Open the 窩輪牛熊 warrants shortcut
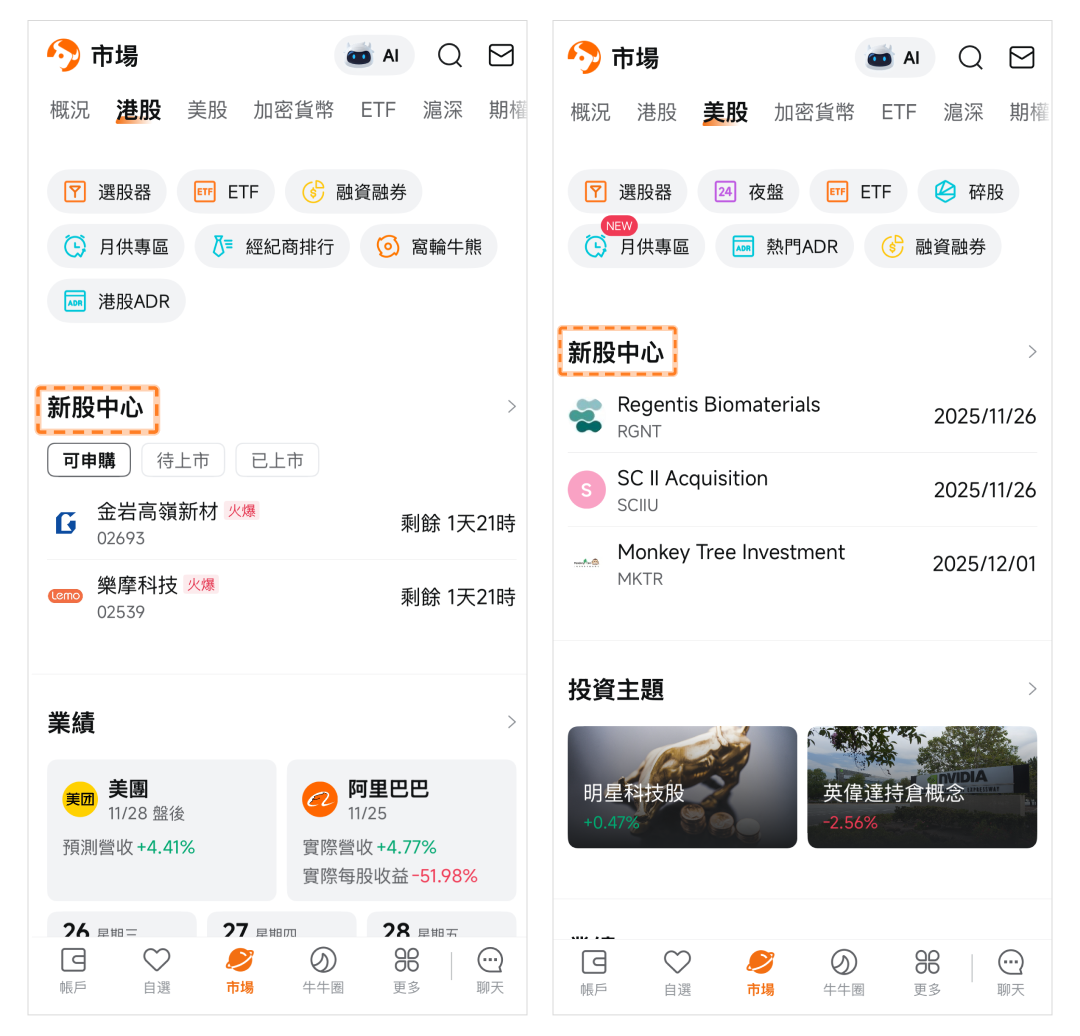Image resolution: width=1080 pixels, height=1036 pixels. click(x=428, y=246)
